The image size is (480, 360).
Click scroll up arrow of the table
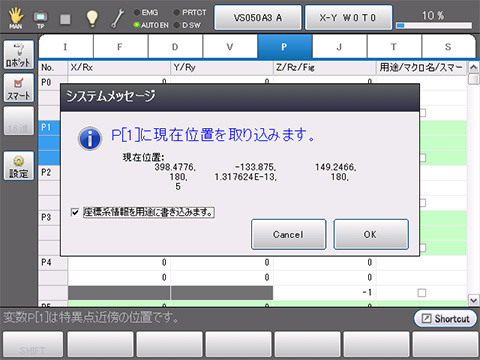point(473,68)
